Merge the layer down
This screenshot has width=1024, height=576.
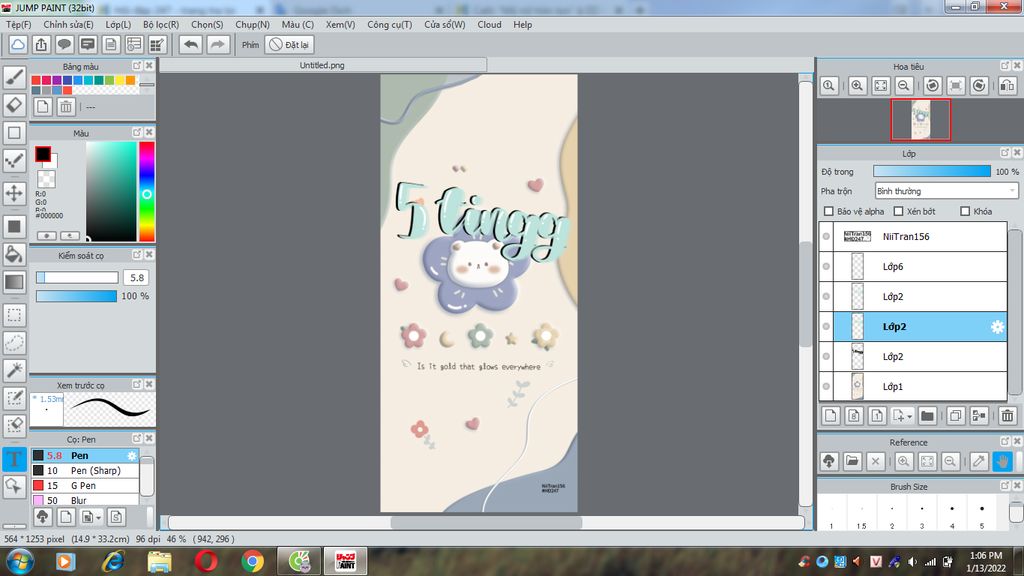click(979, 415)
